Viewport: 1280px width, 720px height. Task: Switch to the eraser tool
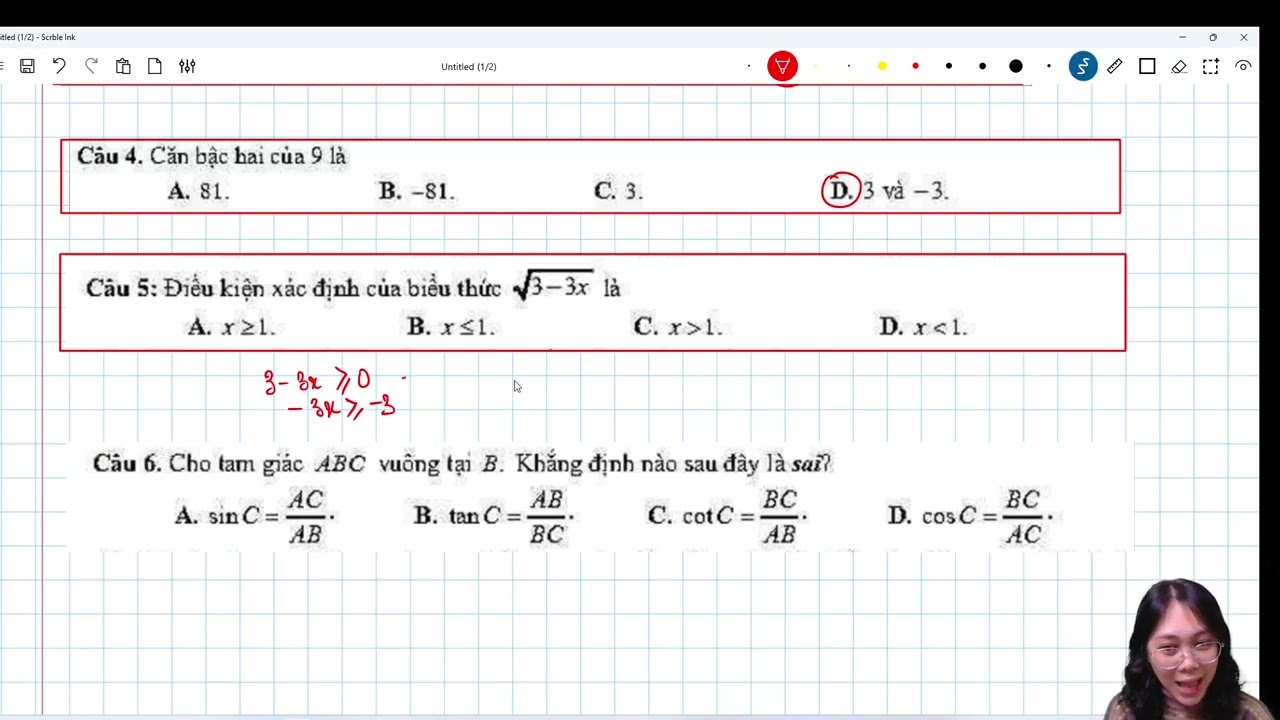[1179, 66]
